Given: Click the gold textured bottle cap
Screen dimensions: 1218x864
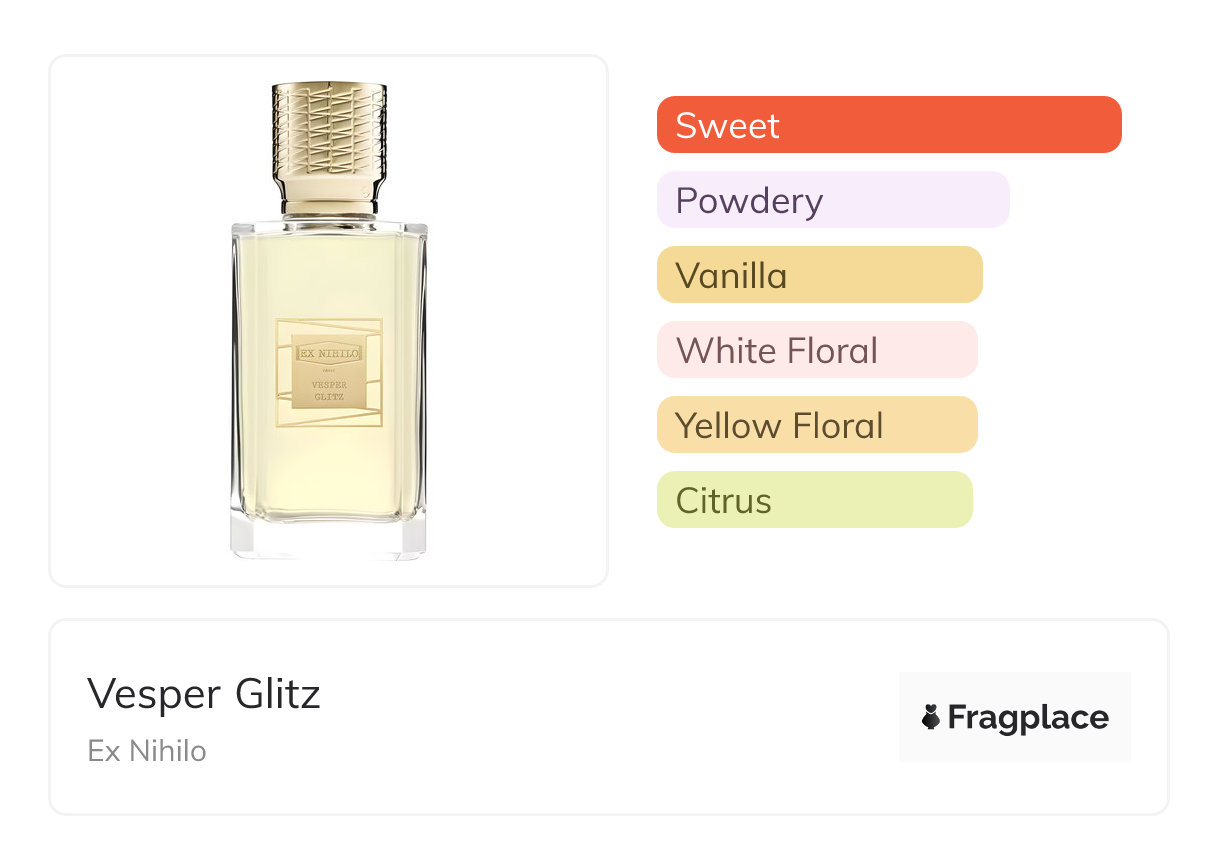Looking at the screenshot, I should pyautogui.click(x=329, y=138).
